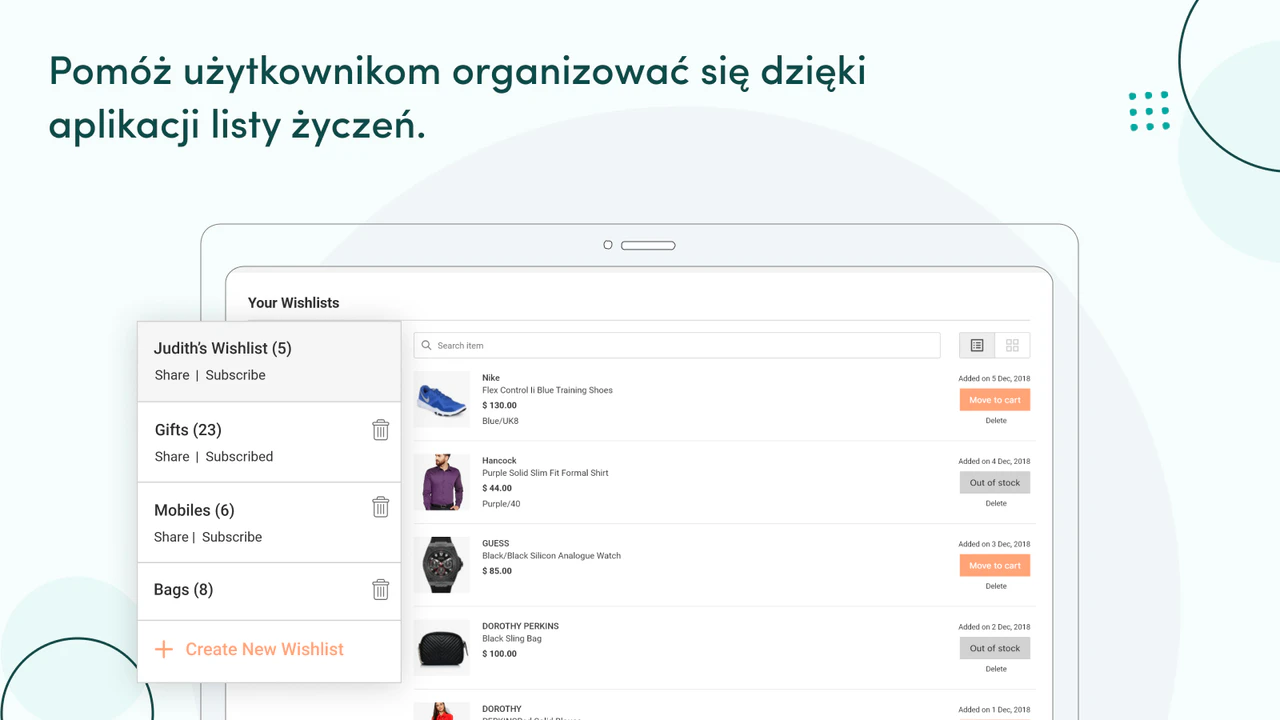
Task: Click Out of stock for Hancock shirt
Action: click(995, 483)
